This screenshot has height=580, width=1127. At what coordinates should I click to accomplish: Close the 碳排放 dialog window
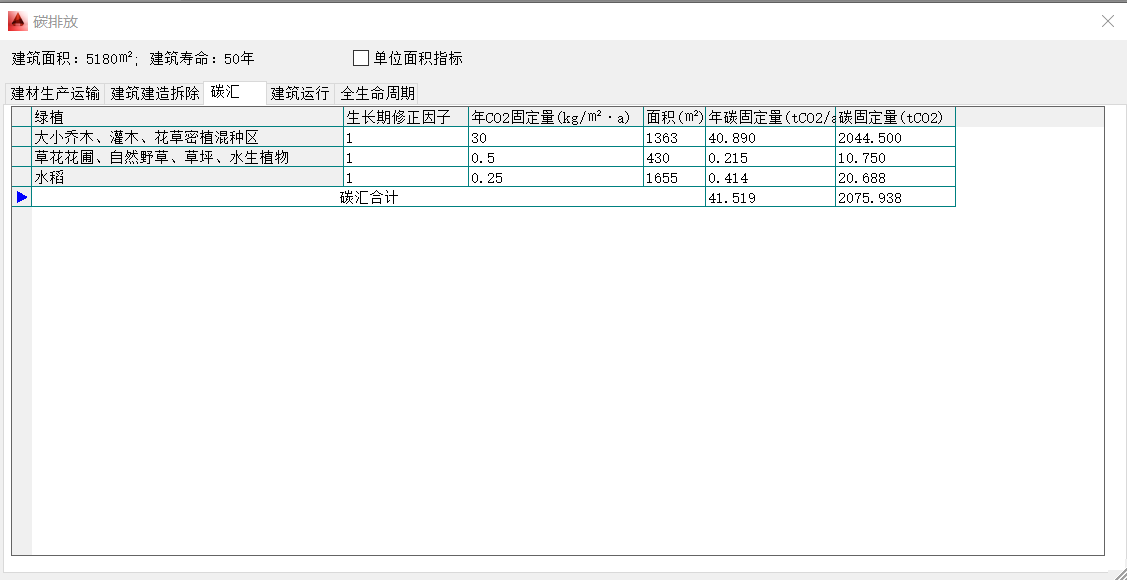point(1107,21)
